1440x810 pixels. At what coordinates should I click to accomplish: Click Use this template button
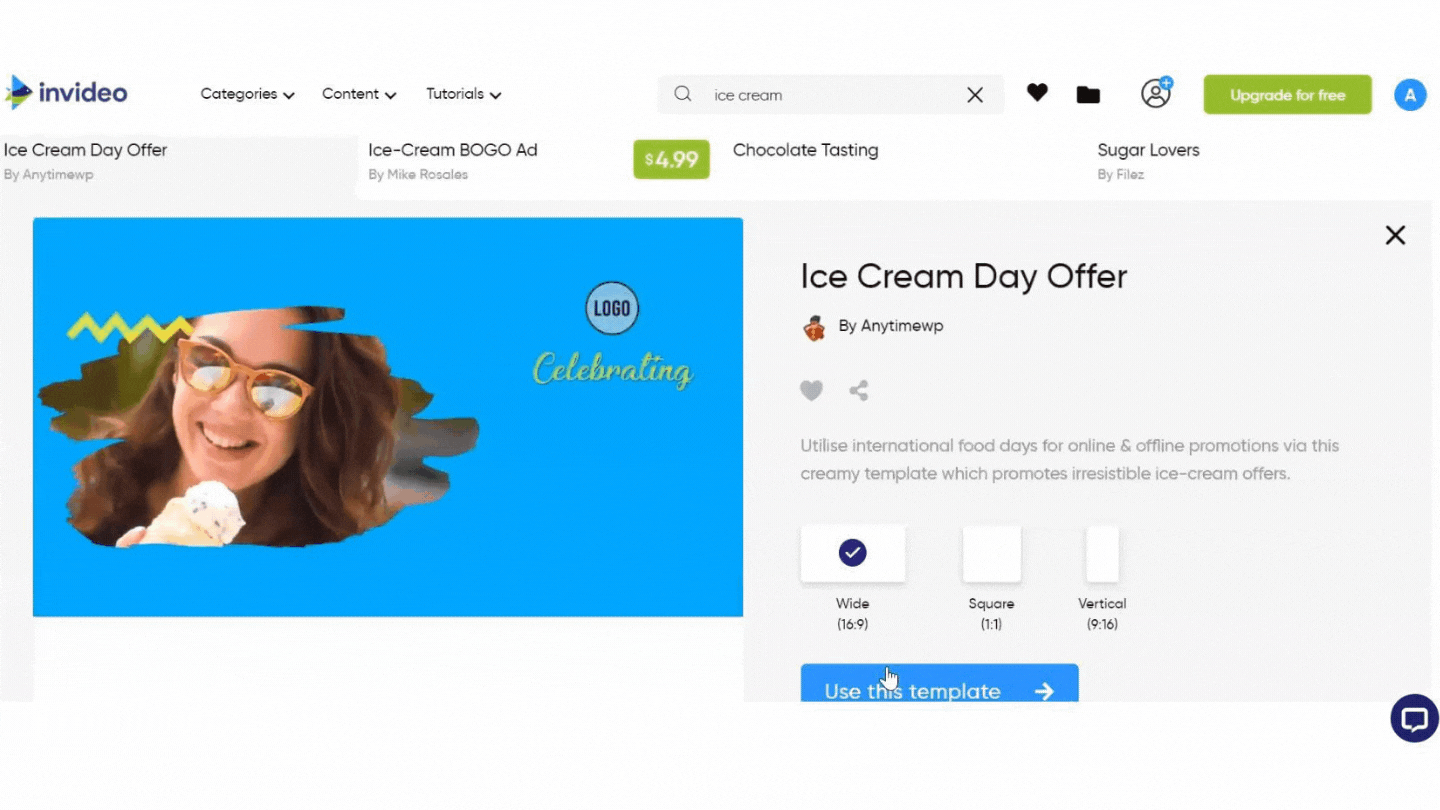939,683
